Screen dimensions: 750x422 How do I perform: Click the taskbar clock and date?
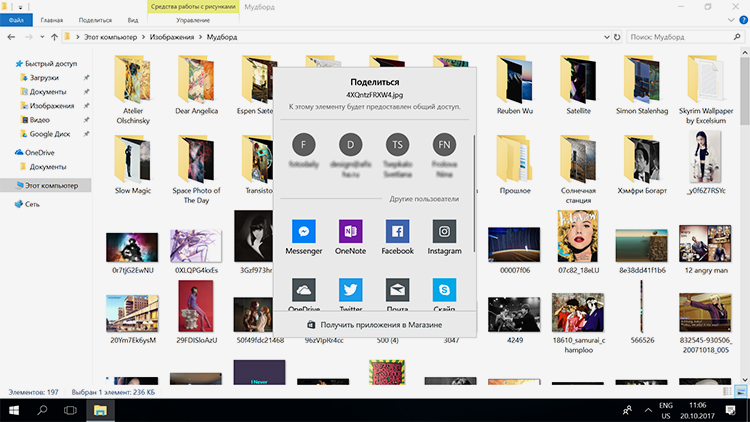pyautogui.click(x=697, y=411)
